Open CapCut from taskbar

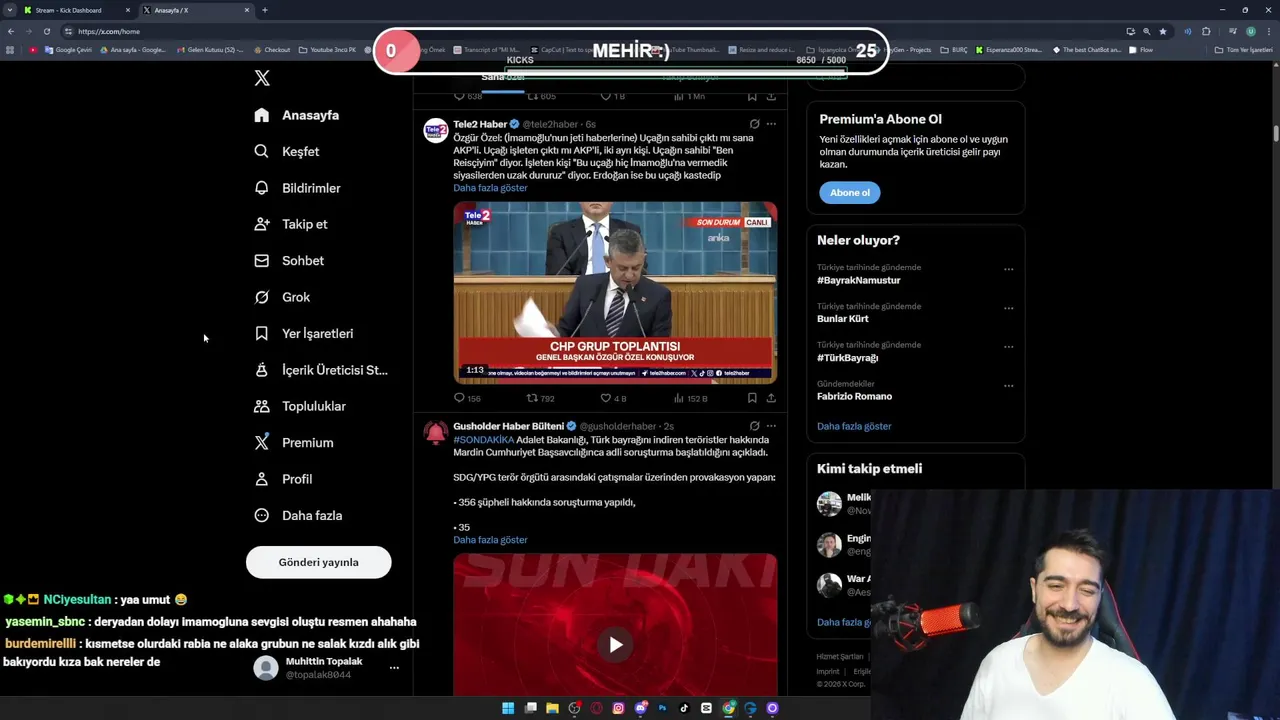[706, 708]
